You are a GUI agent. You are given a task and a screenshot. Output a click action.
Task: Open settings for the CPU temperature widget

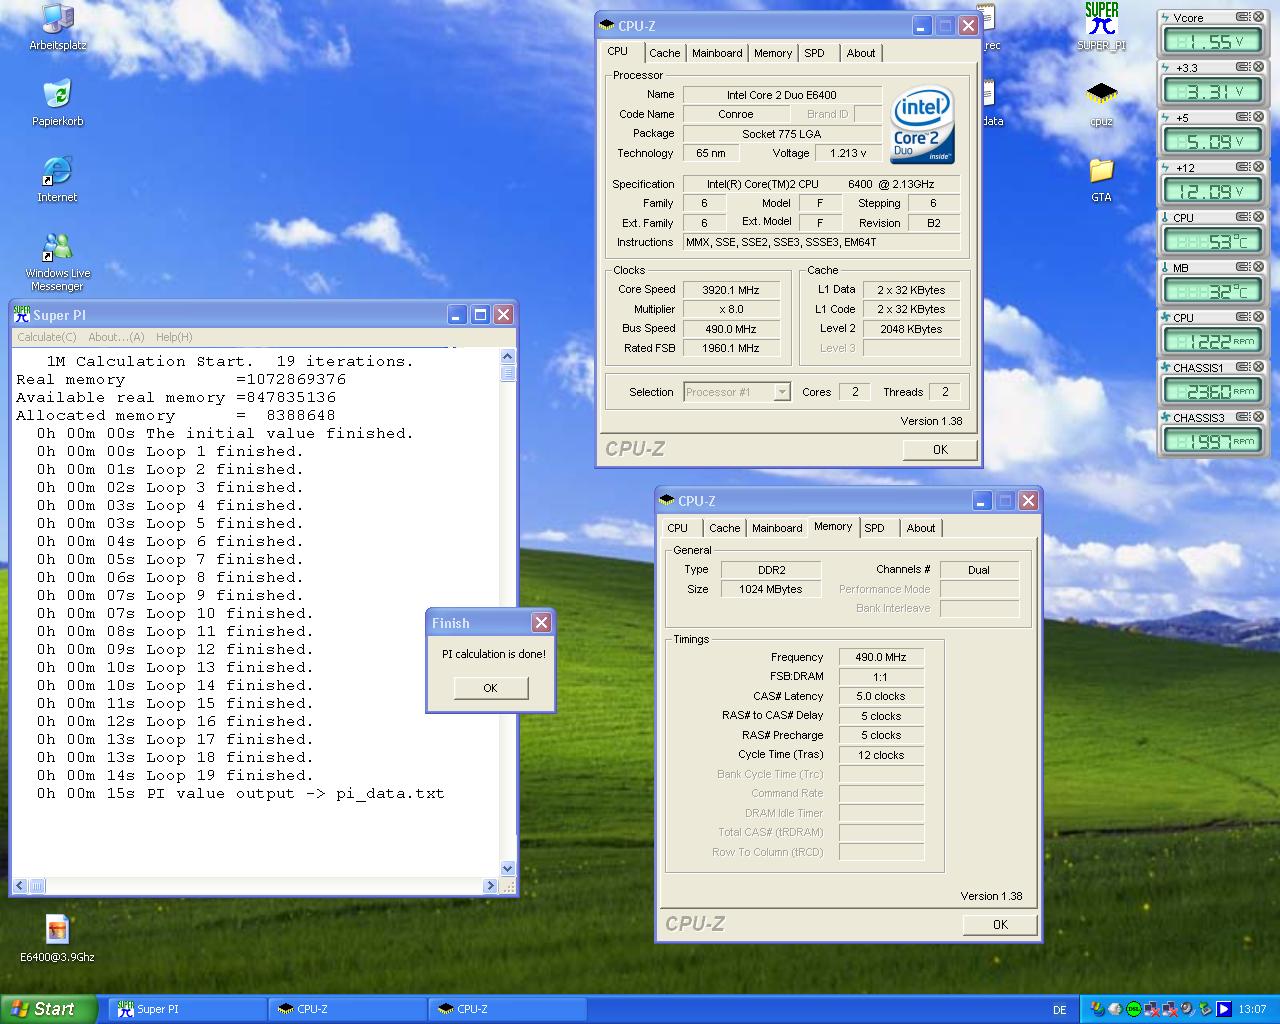[x=1243, y=217]
